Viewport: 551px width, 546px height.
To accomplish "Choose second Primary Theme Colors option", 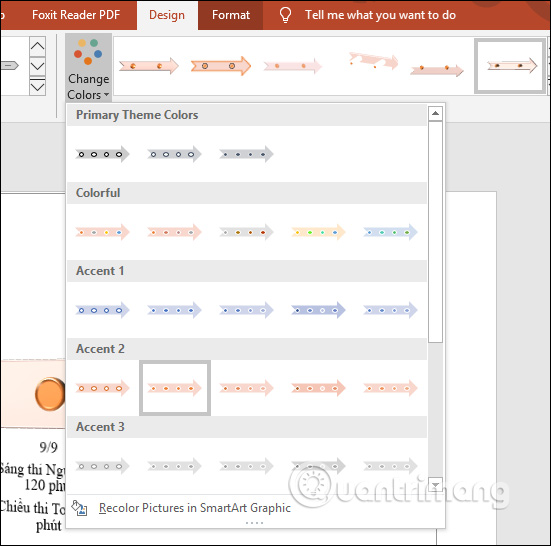I will [x=174, y=154].
